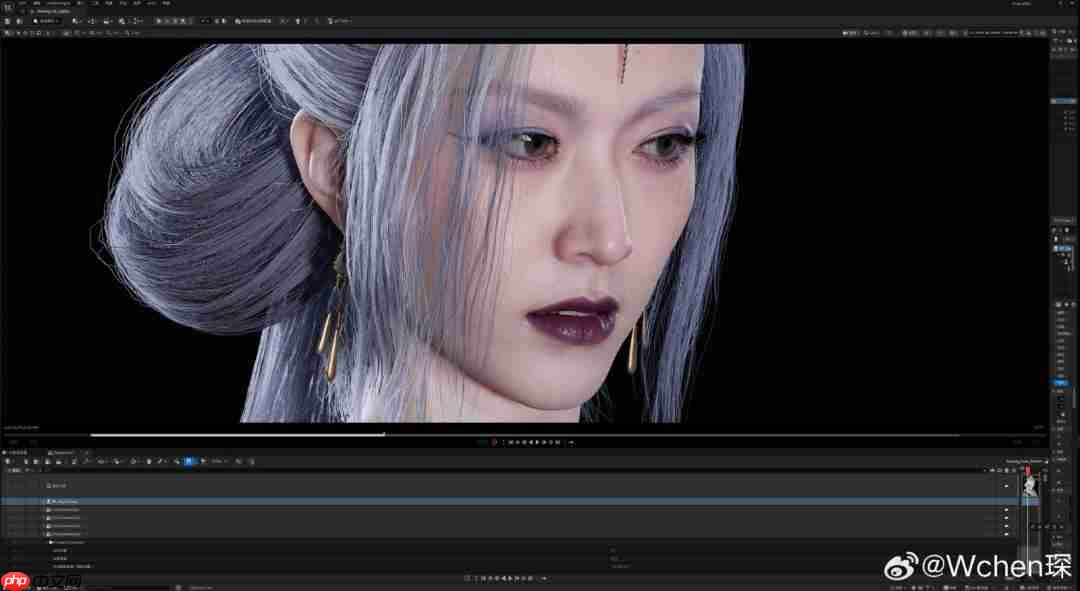Click the red record button below viewport

(494, 442)
